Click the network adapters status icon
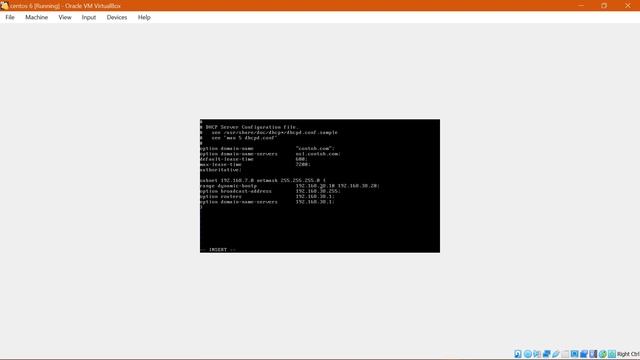Image resolution: width=640 pixels, height=360 pixels. click(547, 354)
